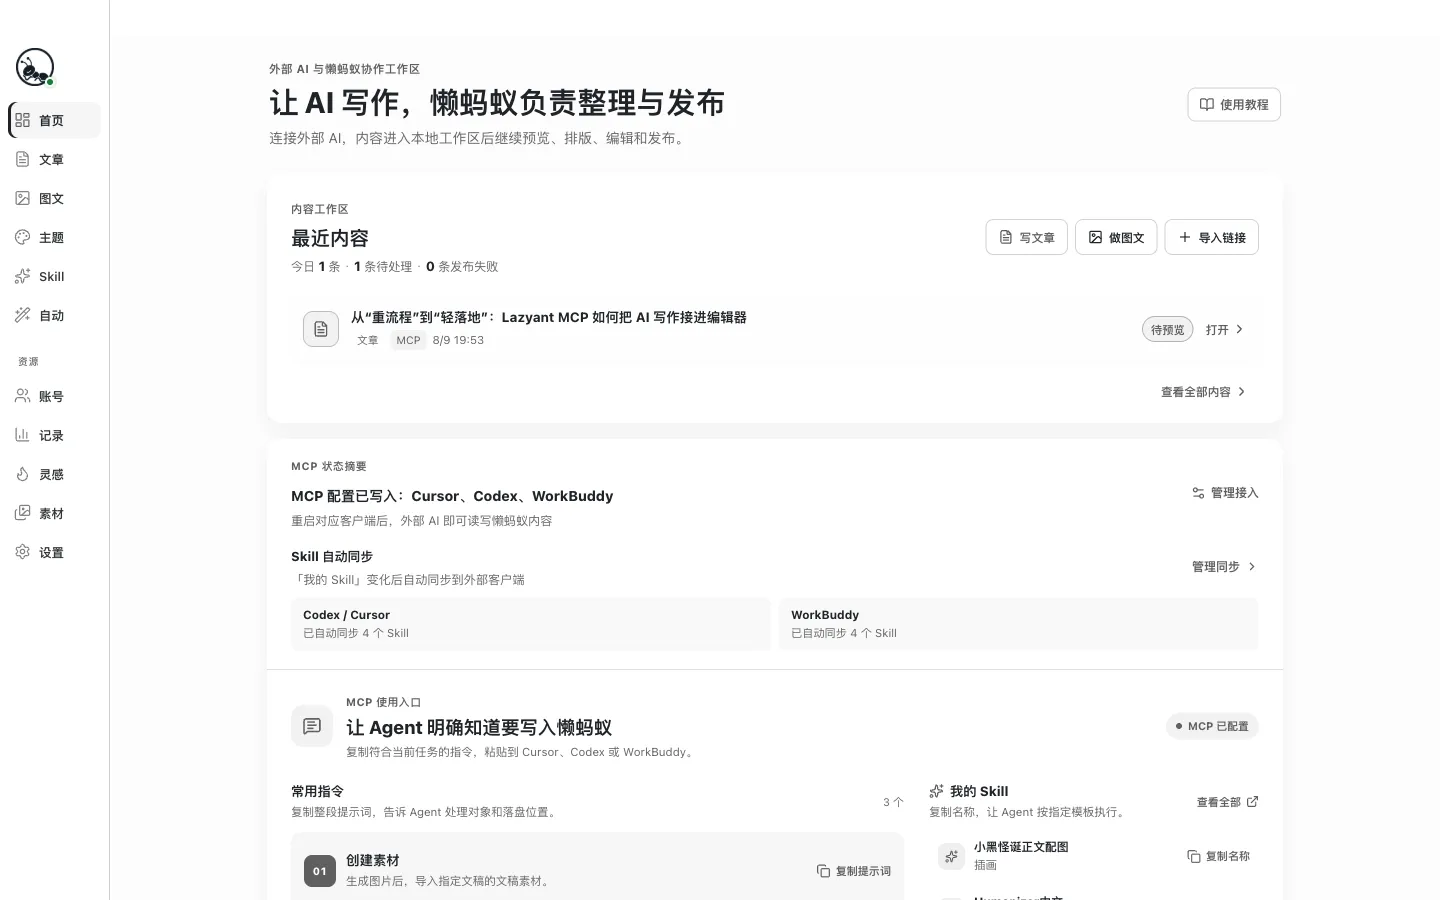Click 8/9 19:53 timestamp on article
Viewport: 1440px width, 900px height.
click(458, 340)
